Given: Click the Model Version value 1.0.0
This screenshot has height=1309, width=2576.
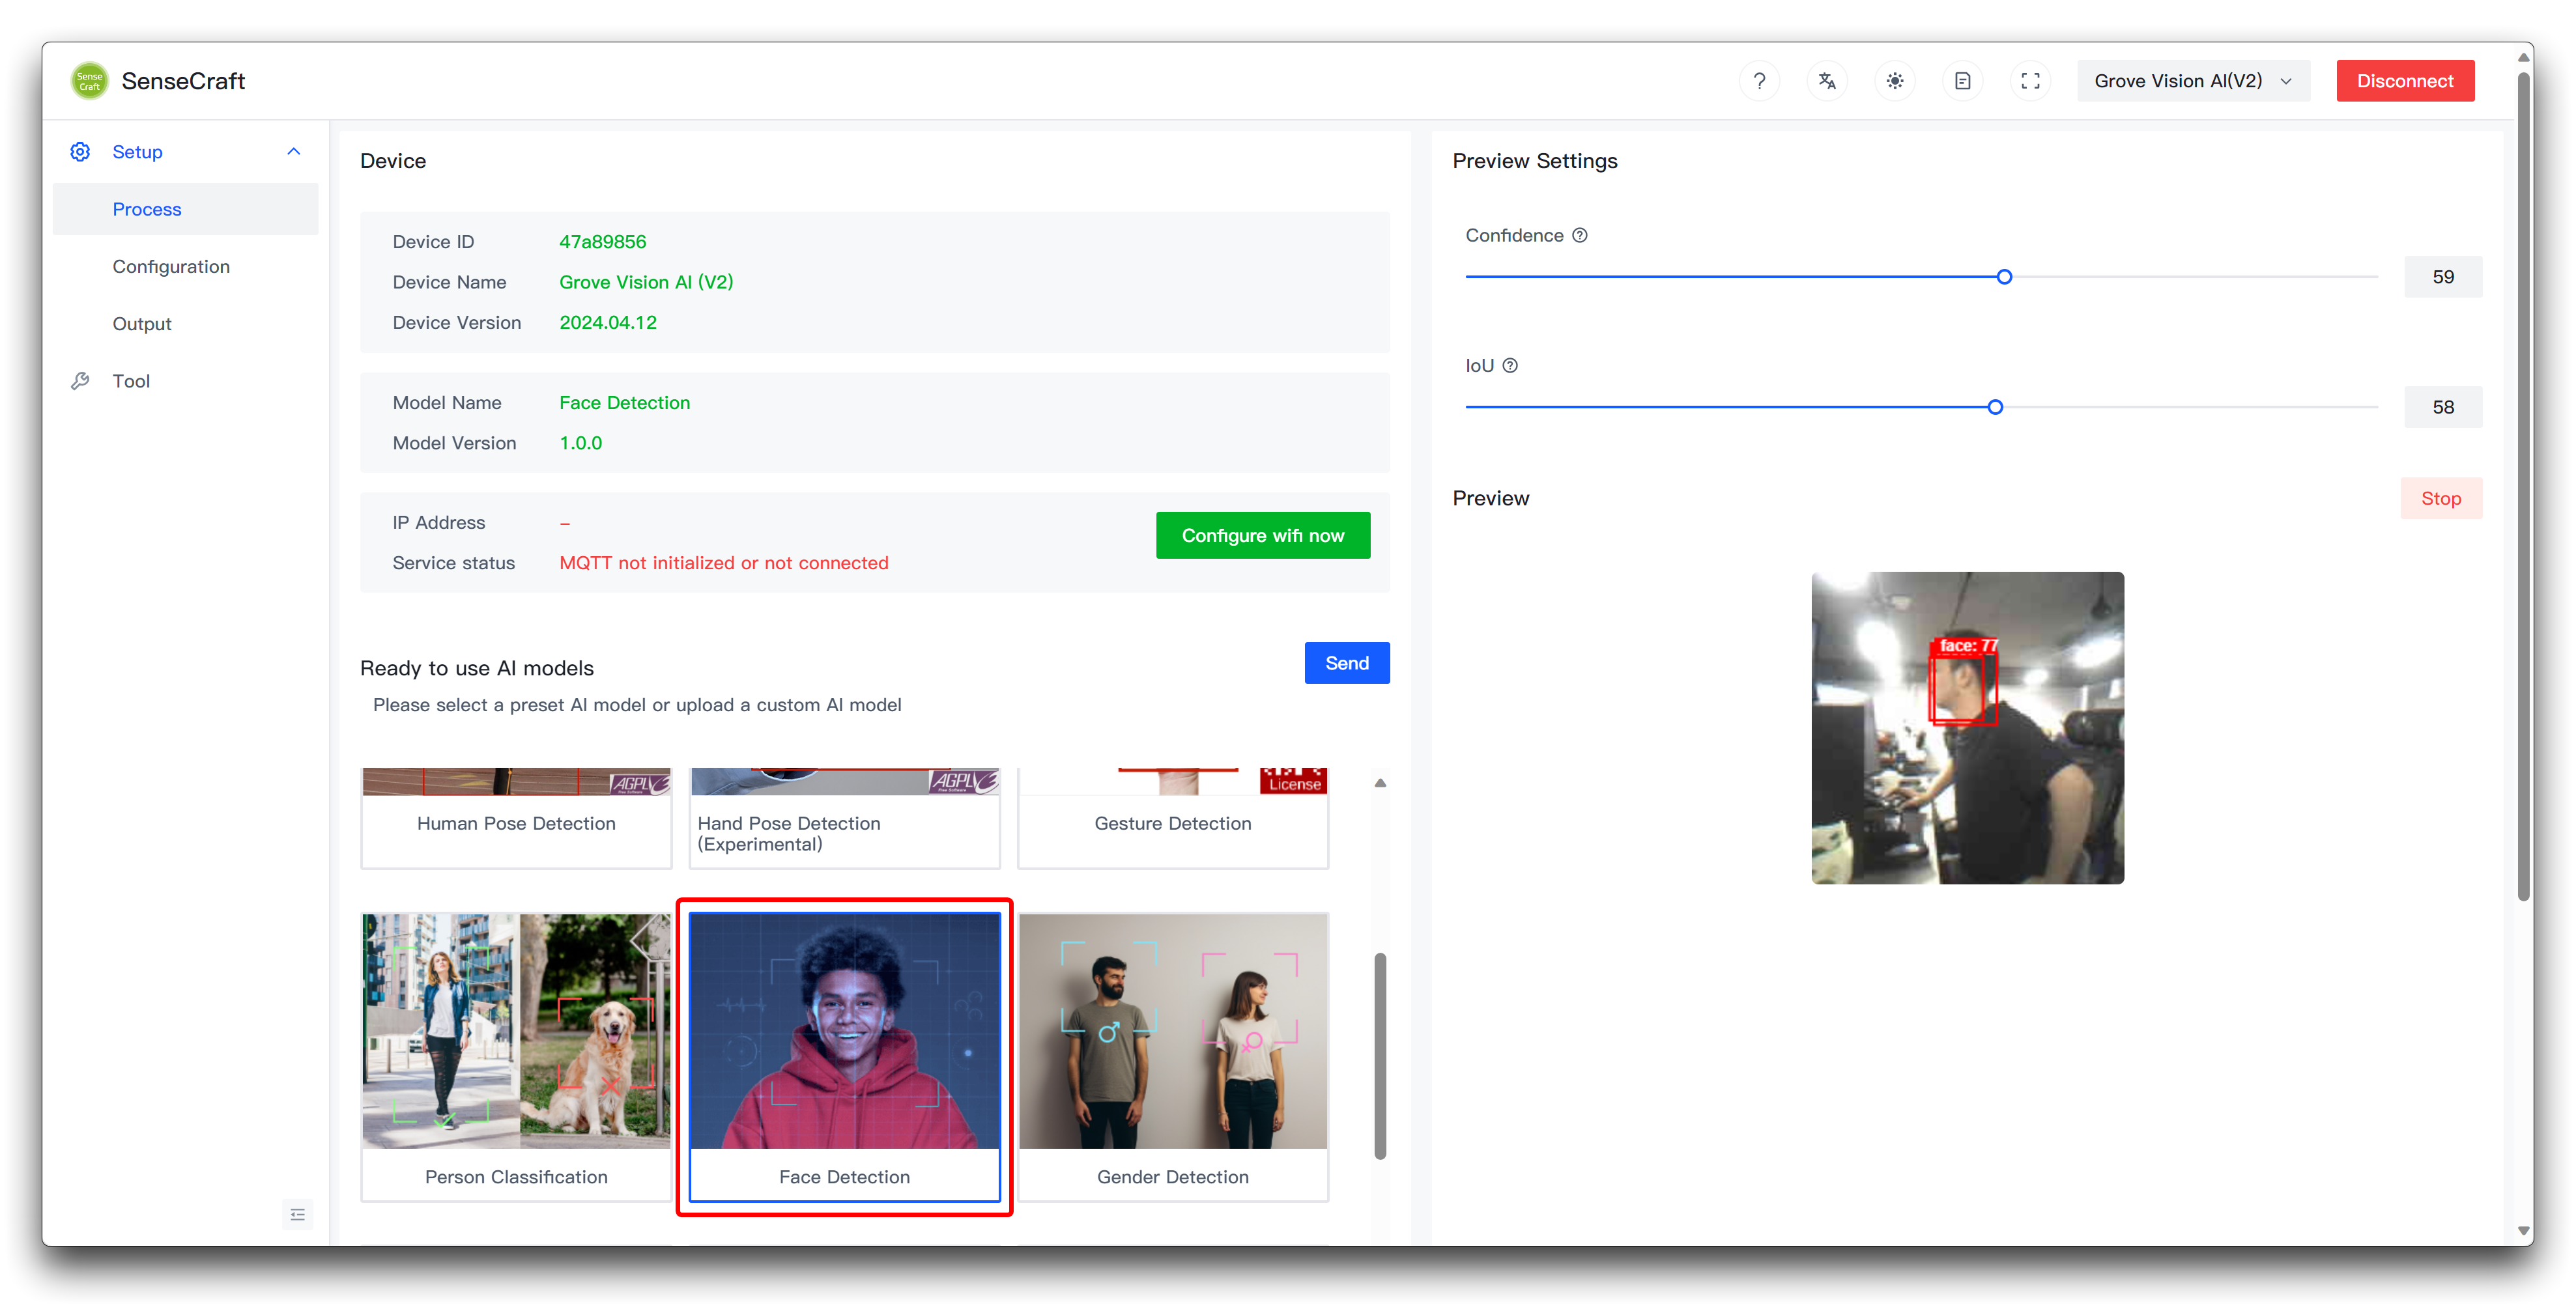Looking at the screenshot, I should (x=580, y=443).
